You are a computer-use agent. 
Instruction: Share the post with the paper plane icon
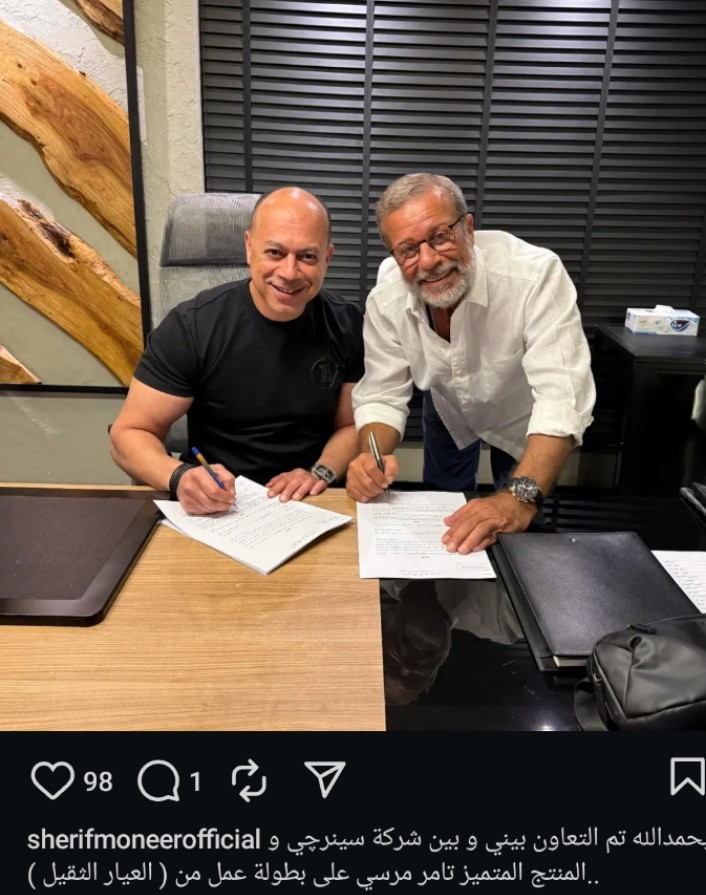[x=325, y=778]
